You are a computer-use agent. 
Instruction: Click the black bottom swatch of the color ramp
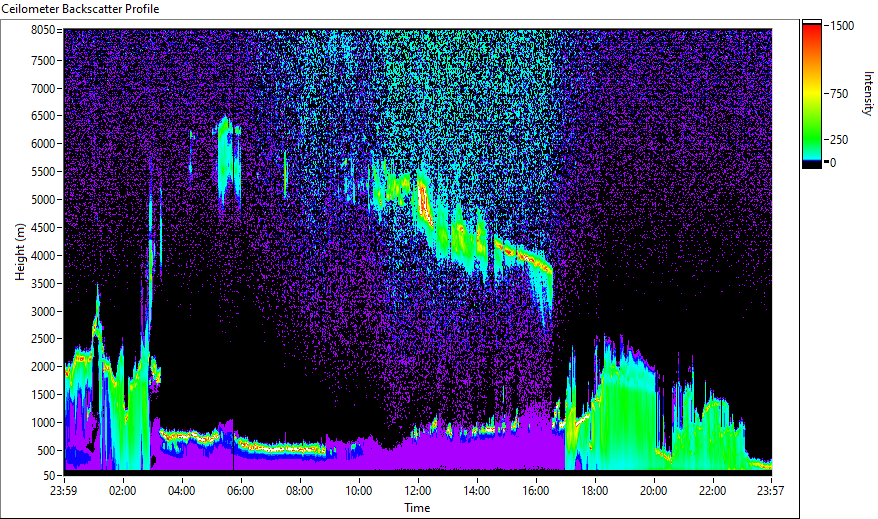tap(811, 165)
